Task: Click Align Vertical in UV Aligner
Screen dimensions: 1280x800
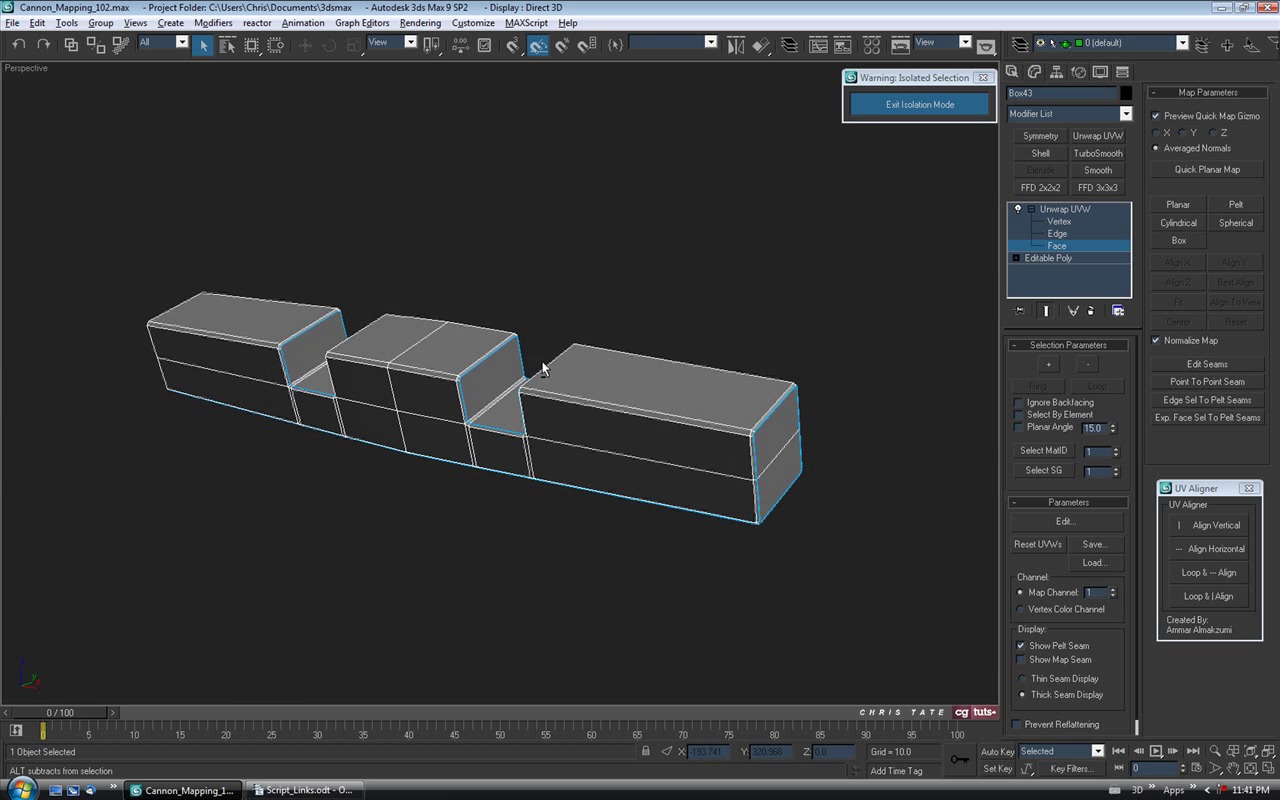Action: point(1209,525)
